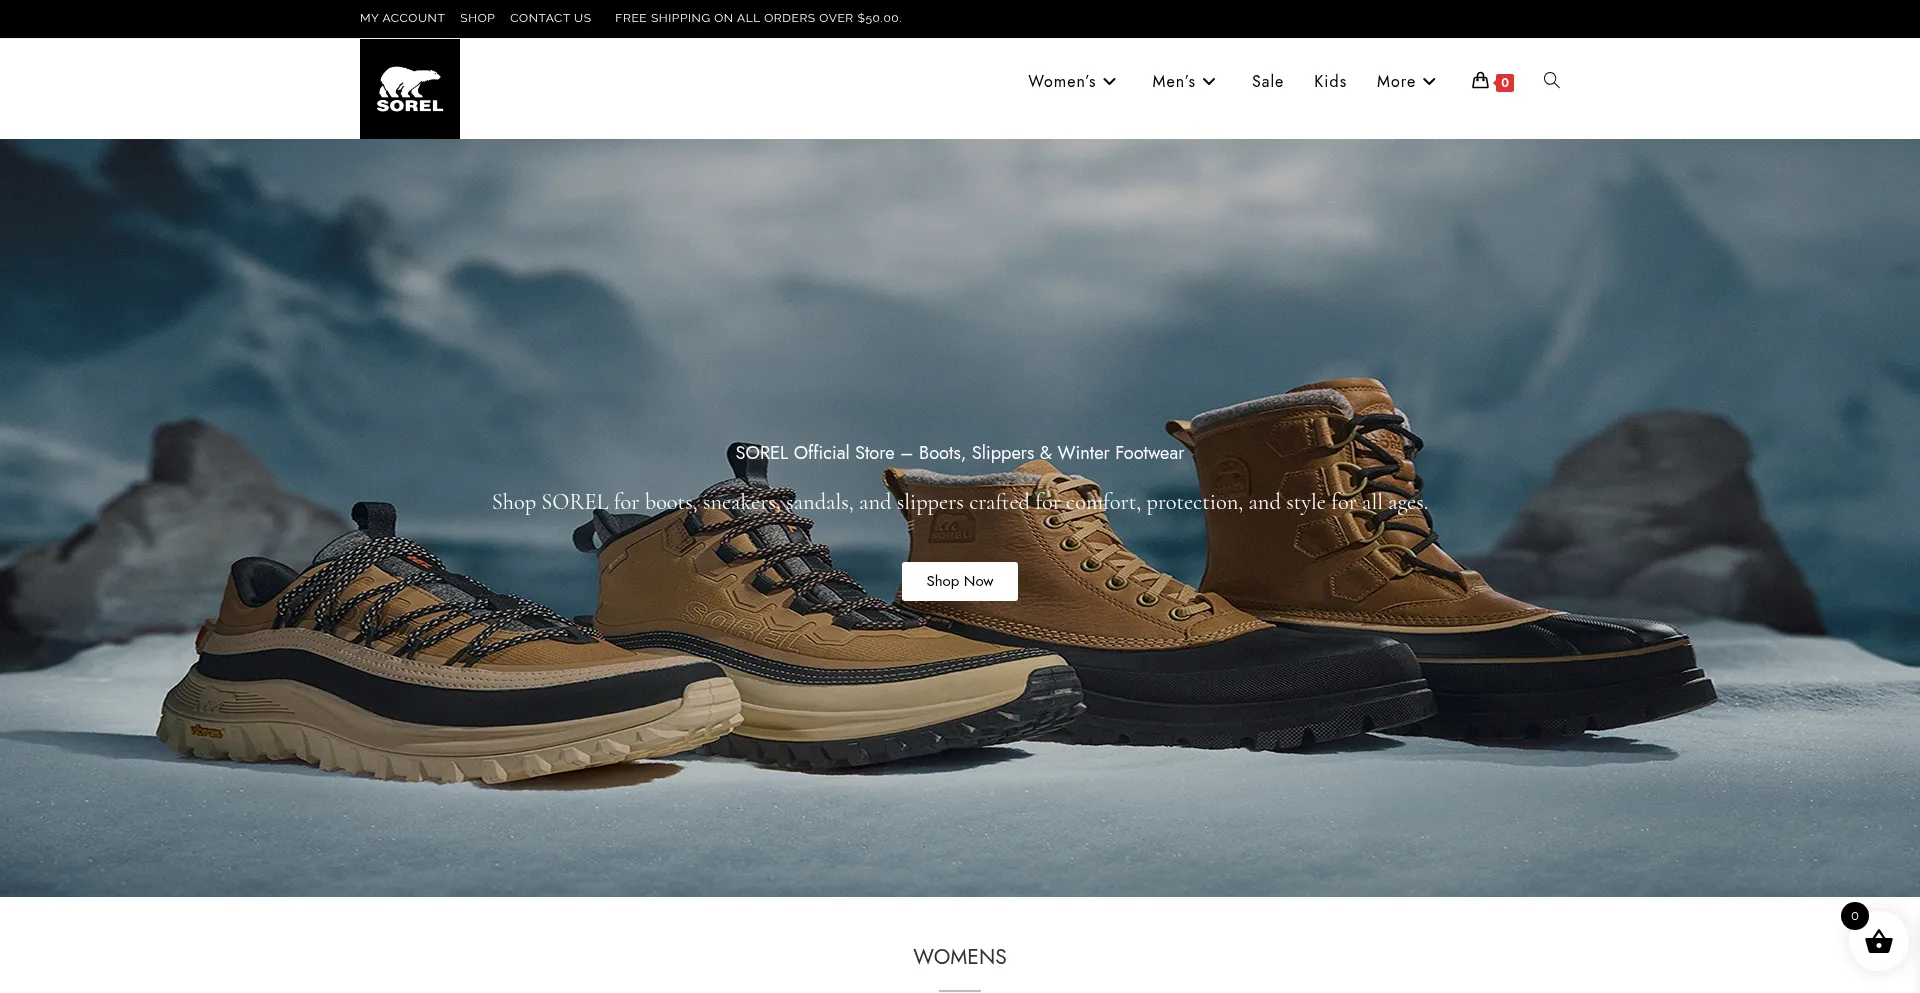Click the cart item count badge showing 0
1920x993 pixels.
pos(1504,83)
